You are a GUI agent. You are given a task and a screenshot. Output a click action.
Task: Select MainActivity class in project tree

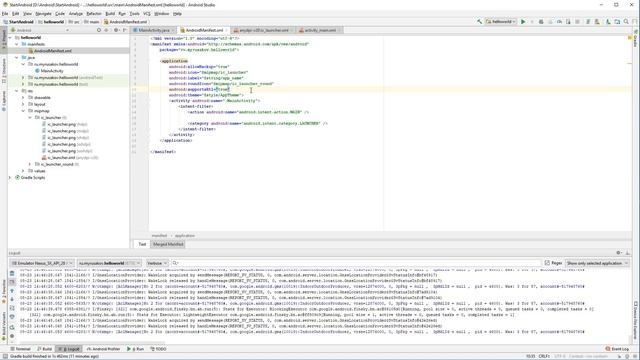pyautogui.click(x=52, y=71)
